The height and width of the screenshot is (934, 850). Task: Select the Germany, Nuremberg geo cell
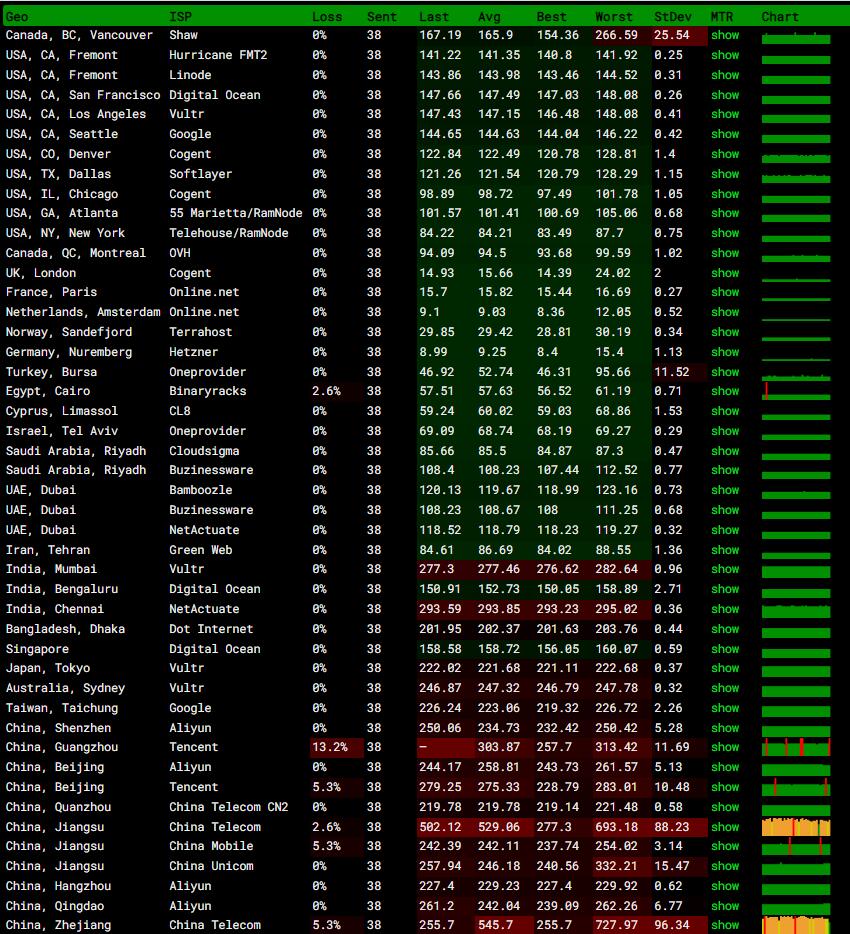pyautogui.click(x=69, y=352)
